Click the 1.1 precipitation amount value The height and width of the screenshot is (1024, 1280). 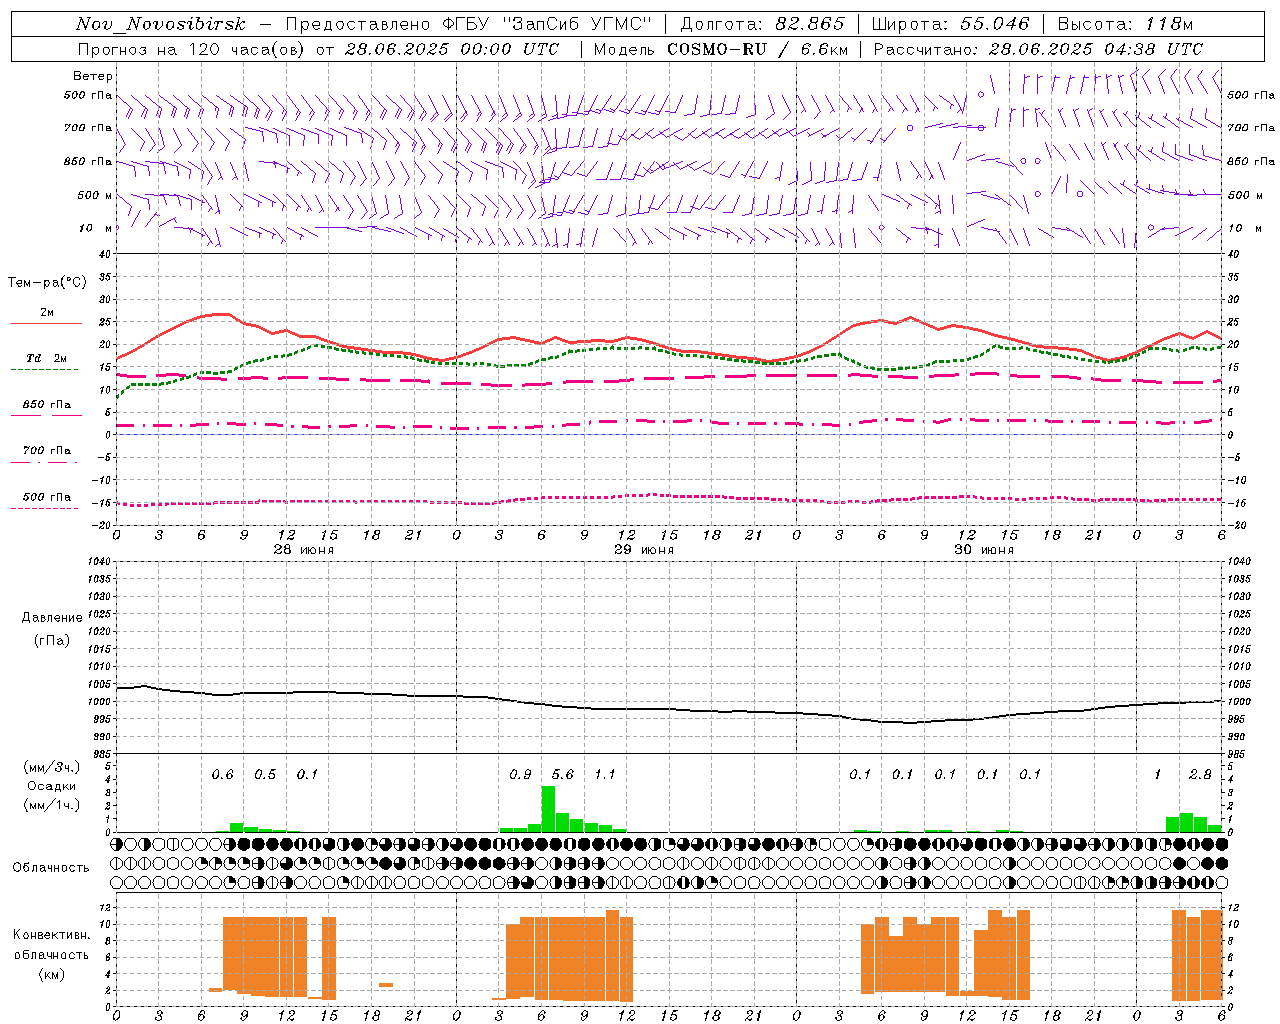click(x=605, y=774)
